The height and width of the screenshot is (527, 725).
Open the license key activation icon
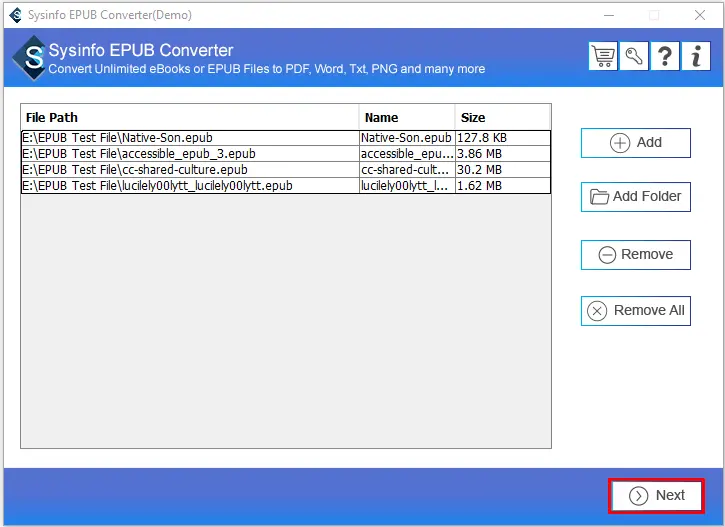coord(634,56)
